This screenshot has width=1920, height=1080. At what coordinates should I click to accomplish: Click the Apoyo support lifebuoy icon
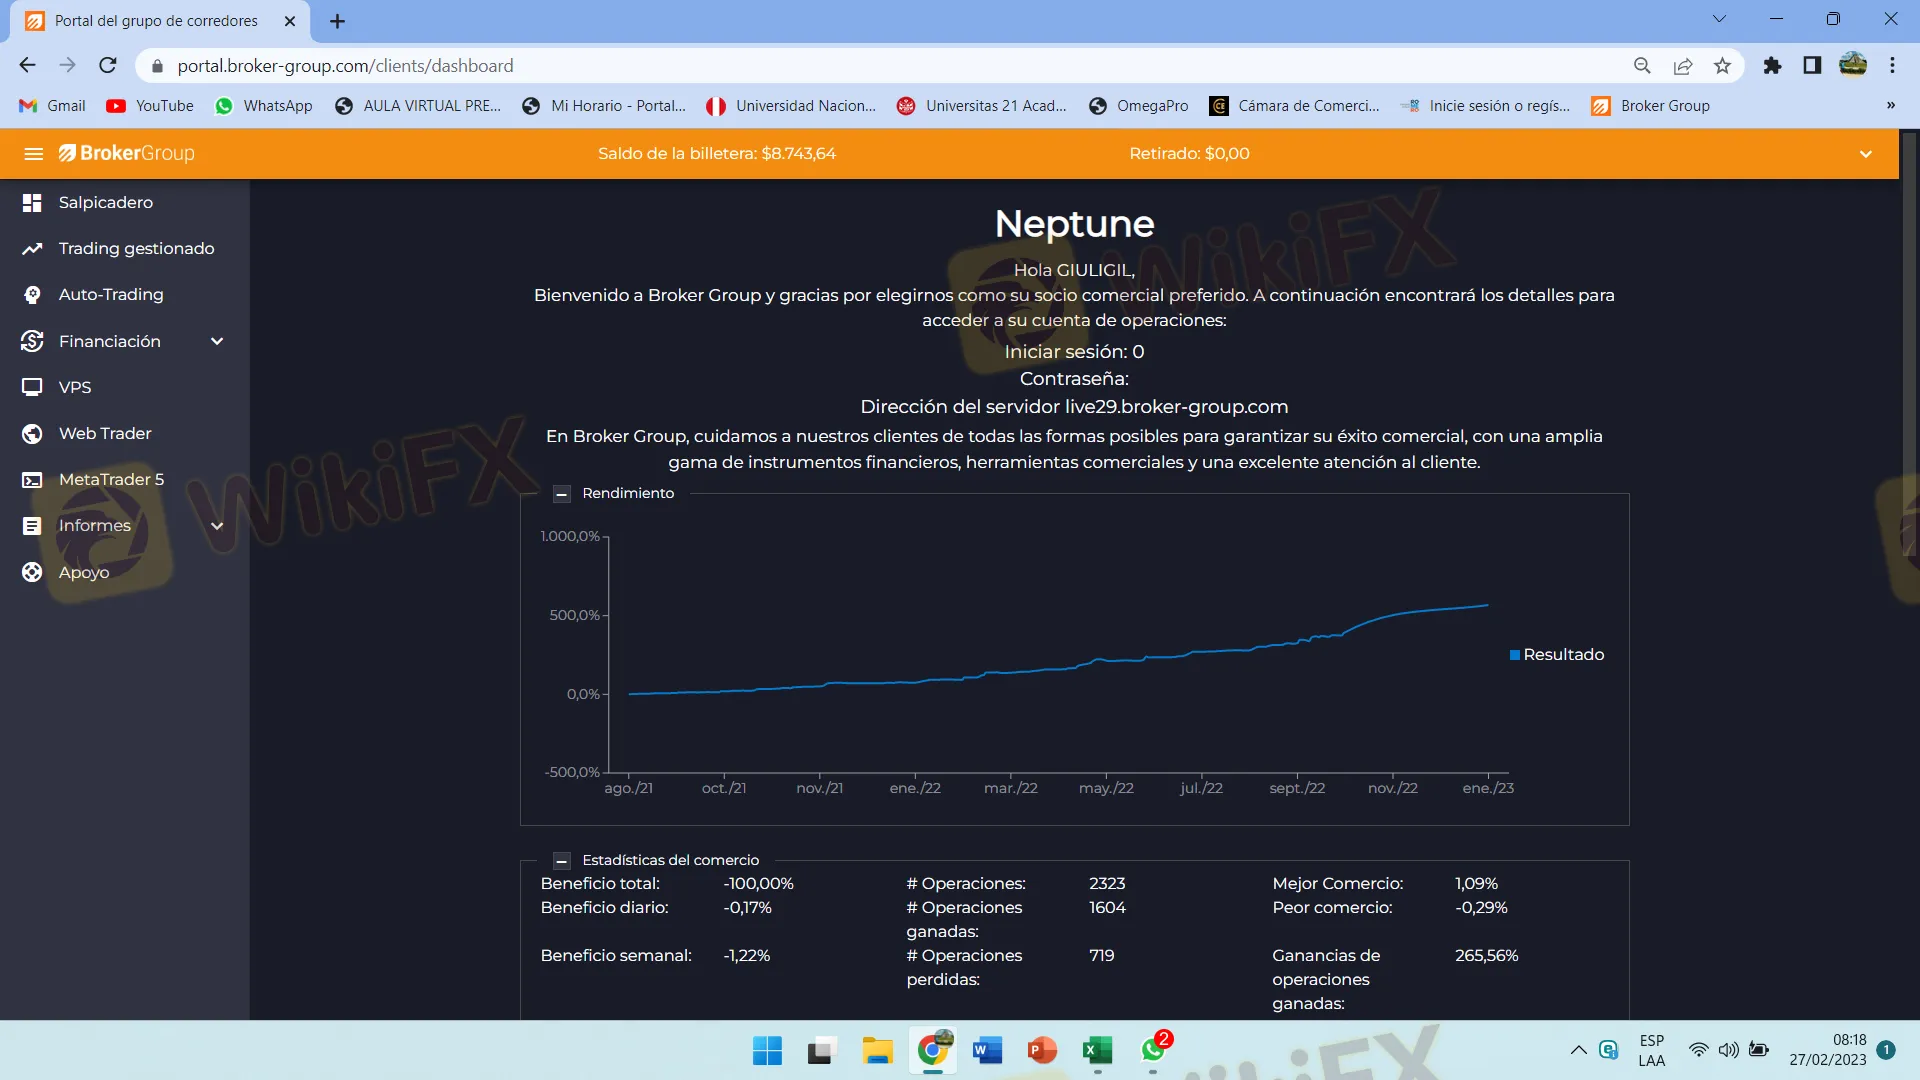(32, 572)
